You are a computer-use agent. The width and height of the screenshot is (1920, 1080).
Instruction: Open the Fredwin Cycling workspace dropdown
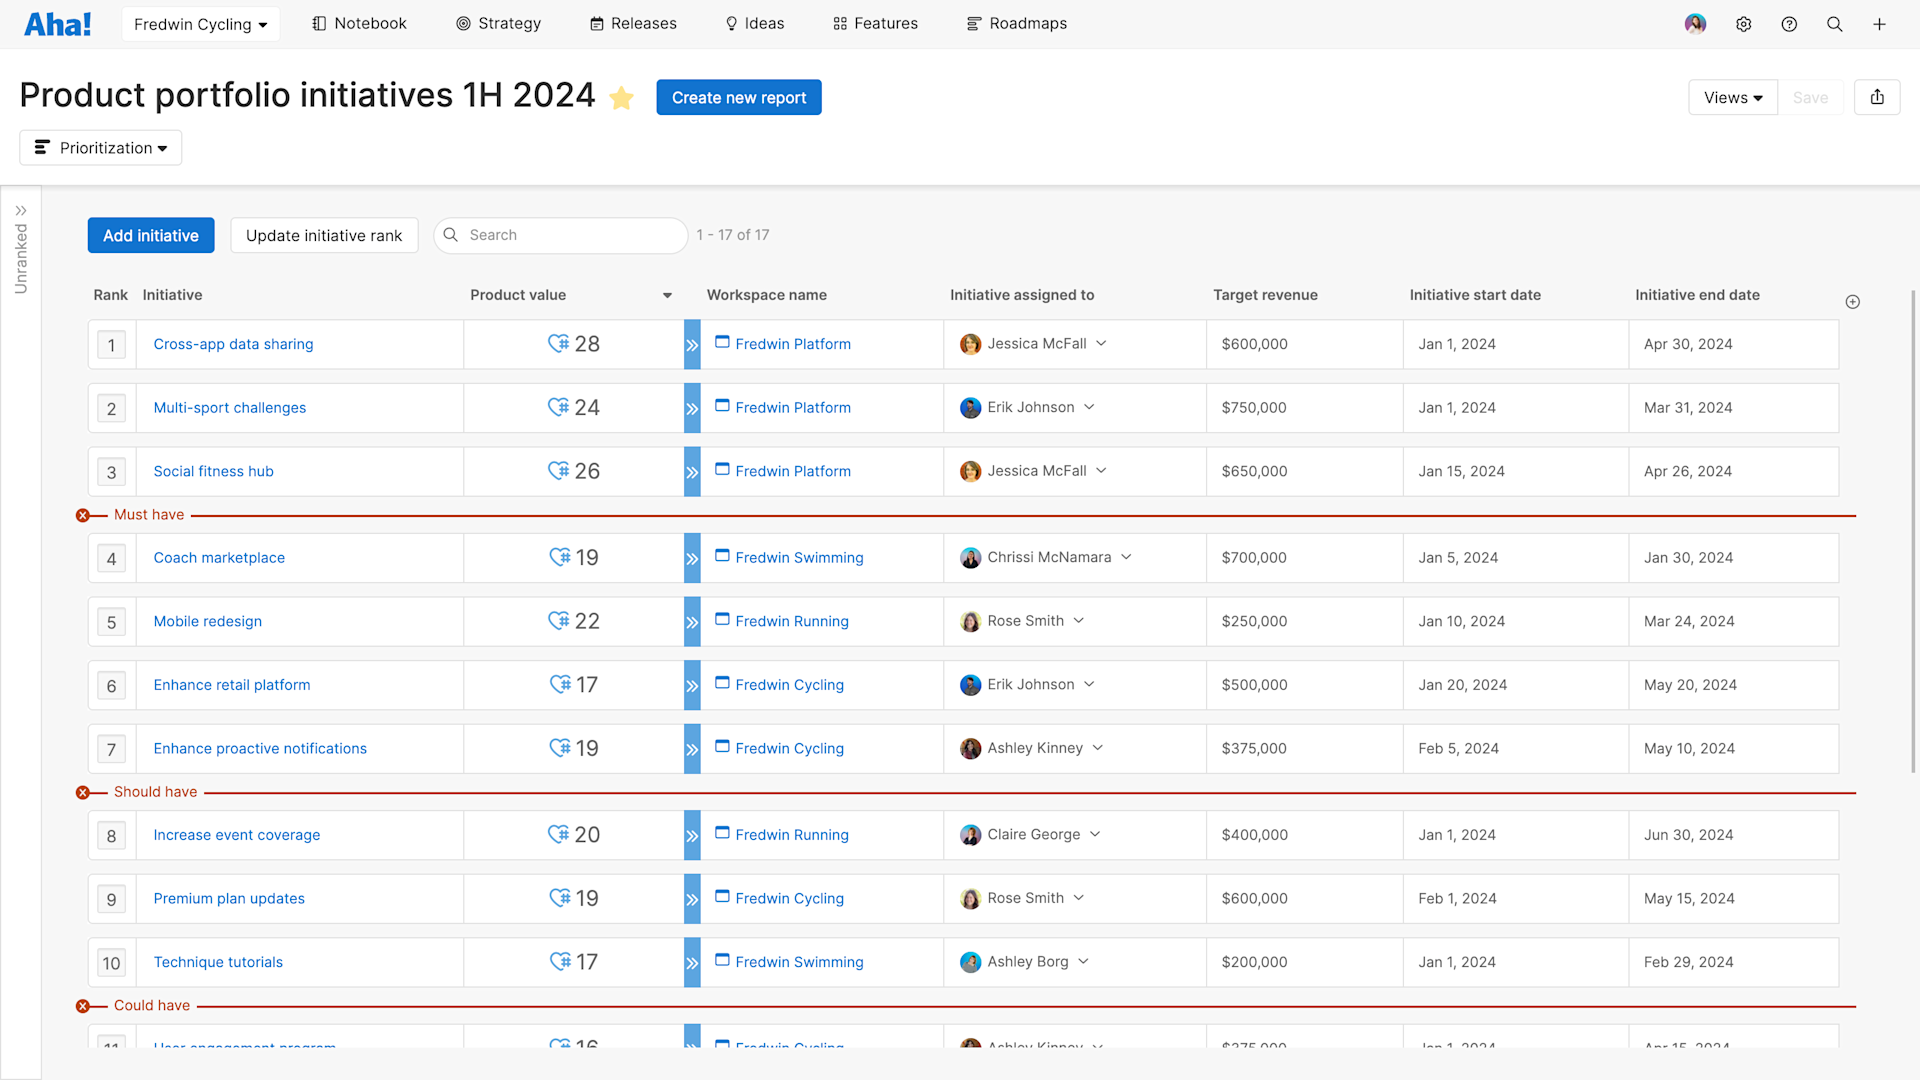pyautogui.click(x=200, y=23)
